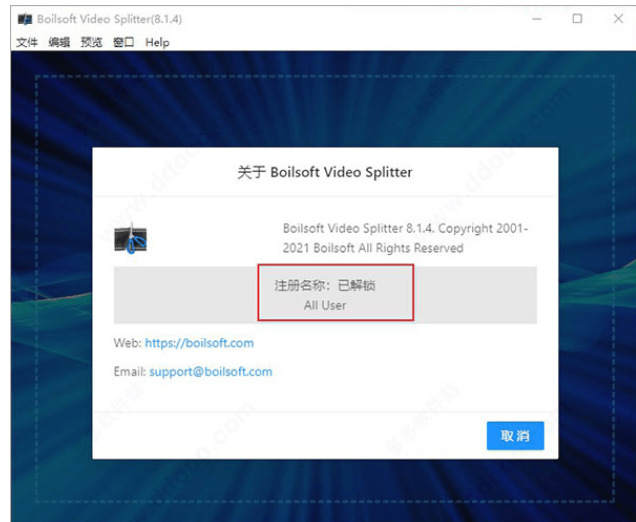This screenshot has width=636, height=522.
Task: Open the 窗口 menu
Action: coord(124,42)
